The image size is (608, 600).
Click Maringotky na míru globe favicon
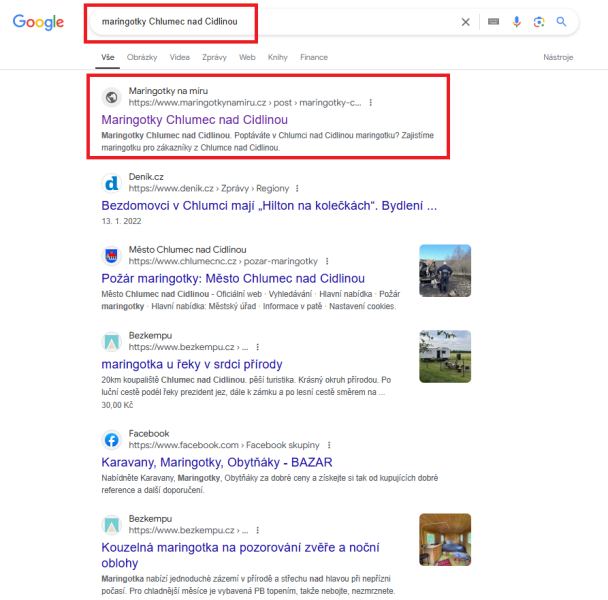112,97
